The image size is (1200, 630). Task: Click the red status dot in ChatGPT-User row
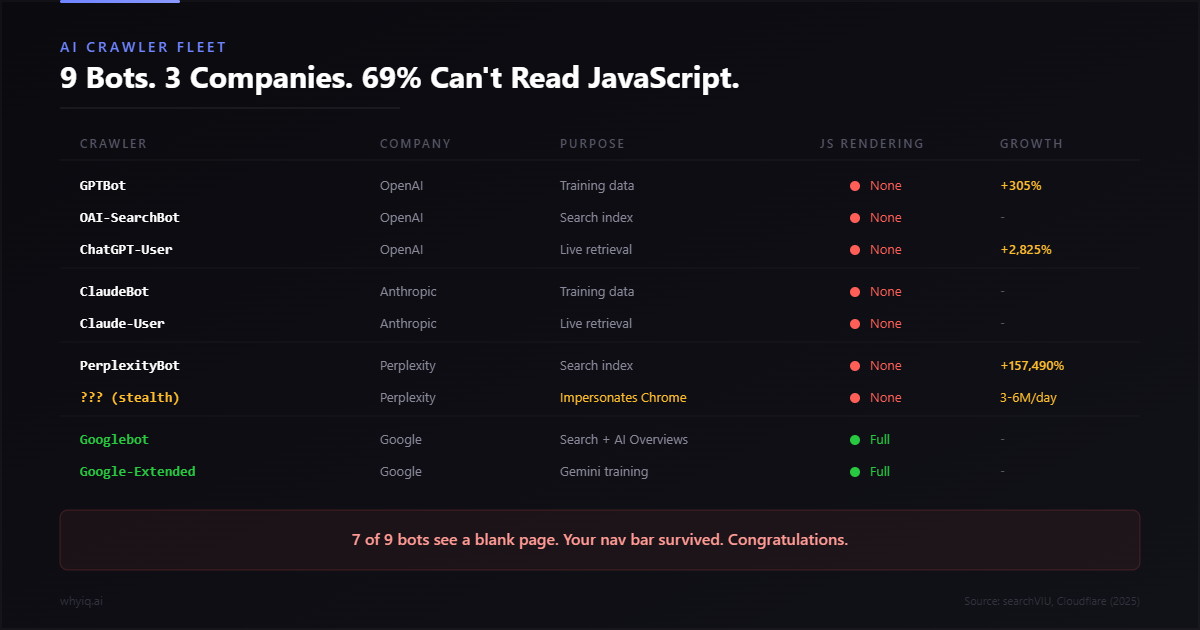point(855,250)
